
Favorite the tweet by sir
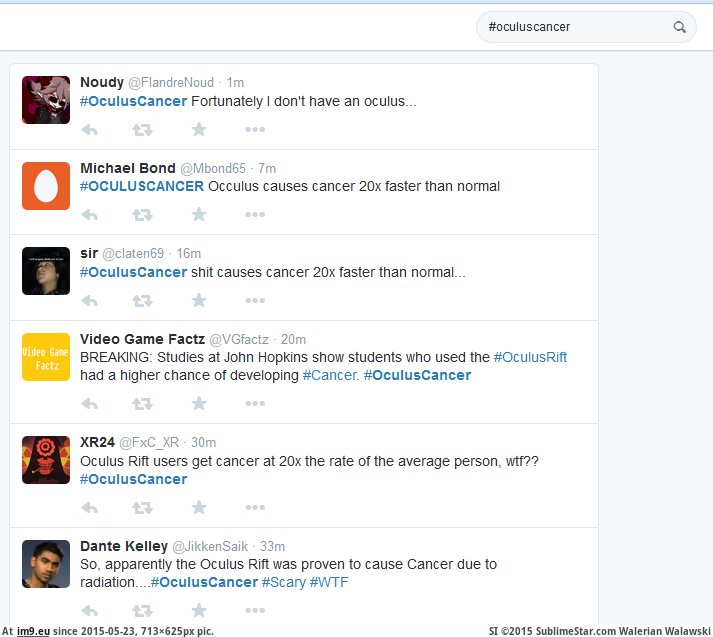(199, 300)
